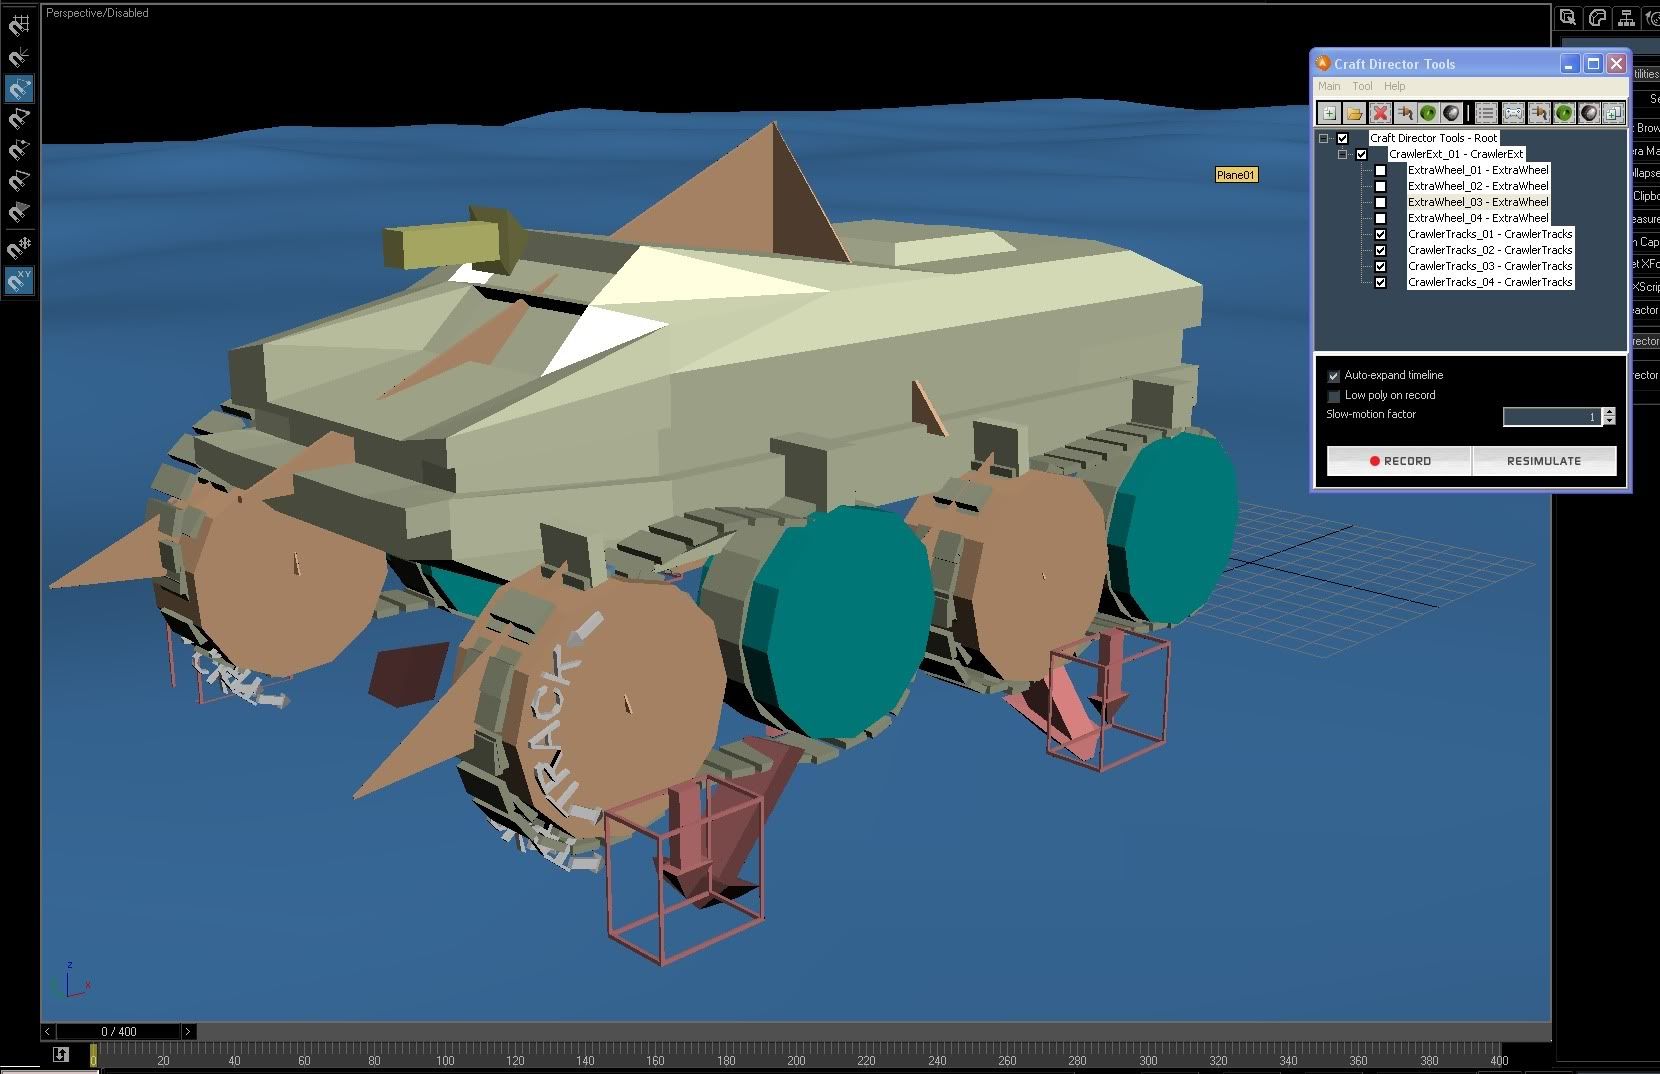Click the Craft Director Tools orange logo icon
Viewport: 1660px width, 1074px height.
[1323, 64]
